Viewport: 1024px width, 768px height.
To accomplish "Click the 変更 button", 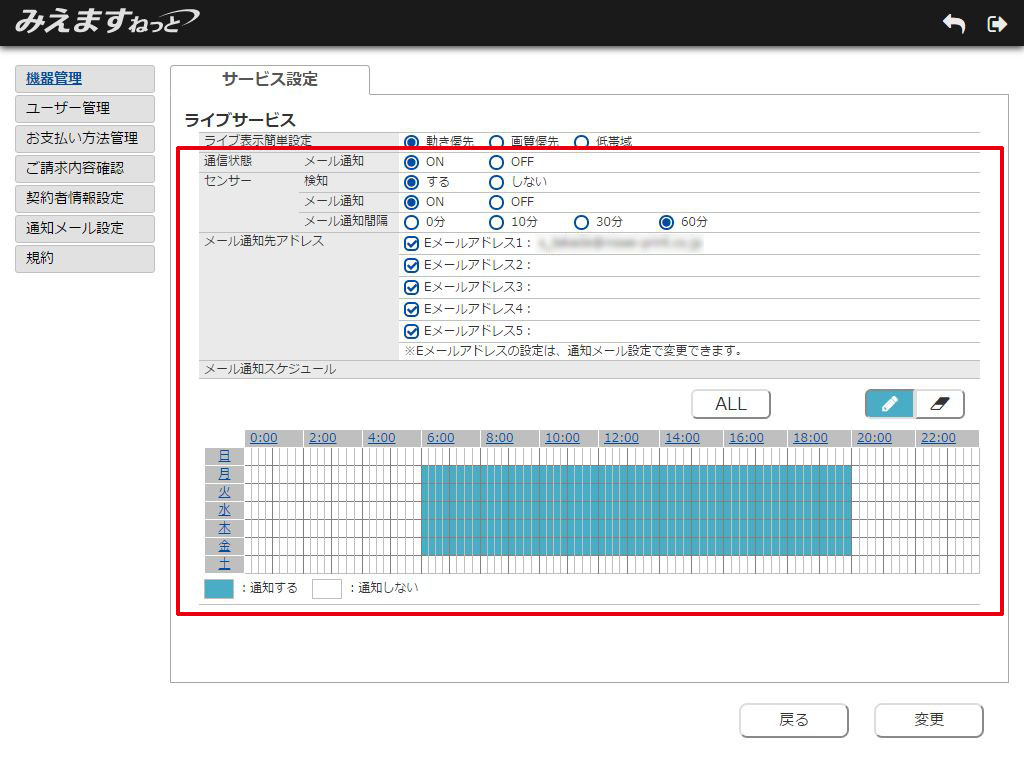I will tap(928, 720).
